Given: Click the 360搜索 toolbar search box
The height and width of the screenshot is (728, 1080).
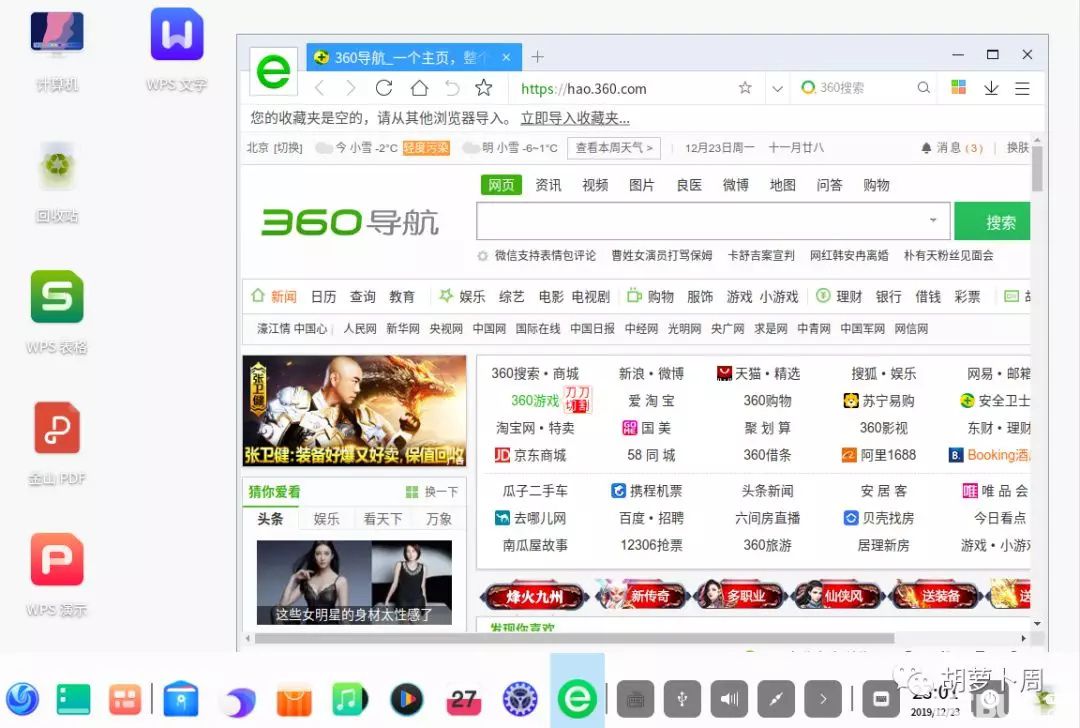Looking at the screenshot, I should tap(864, 88).
